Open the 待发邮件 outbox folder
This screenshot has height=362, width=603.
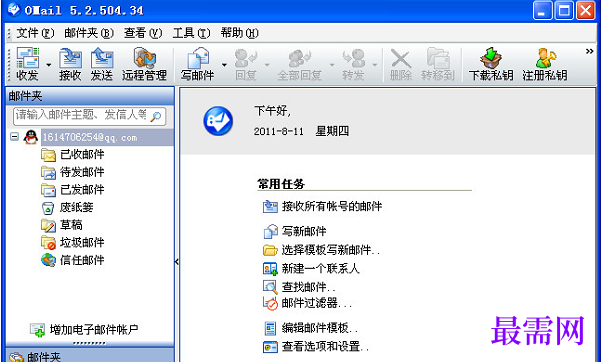pos(82,172)
